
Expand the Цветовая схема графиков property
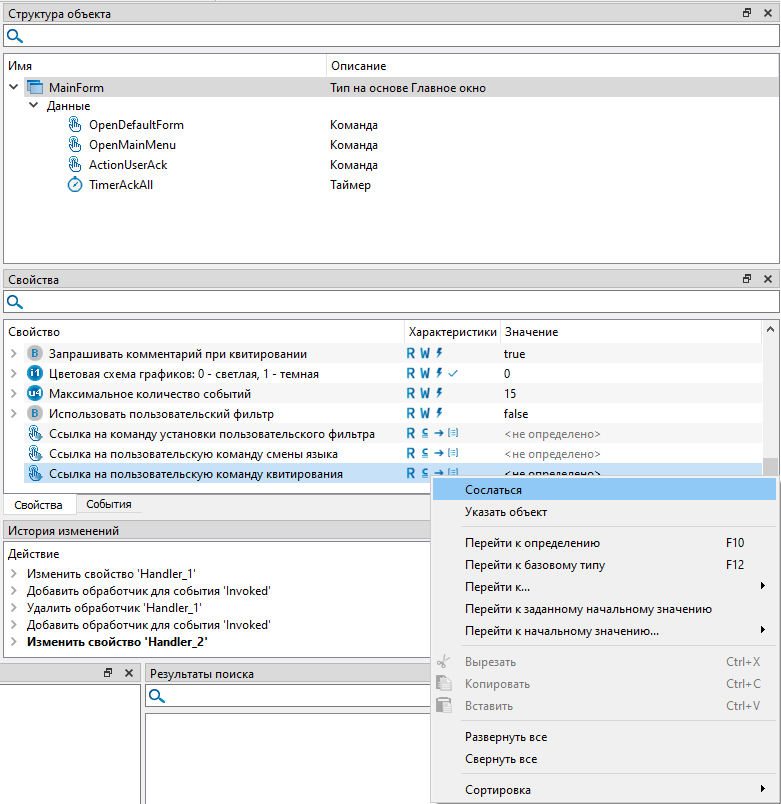(14, 374)
